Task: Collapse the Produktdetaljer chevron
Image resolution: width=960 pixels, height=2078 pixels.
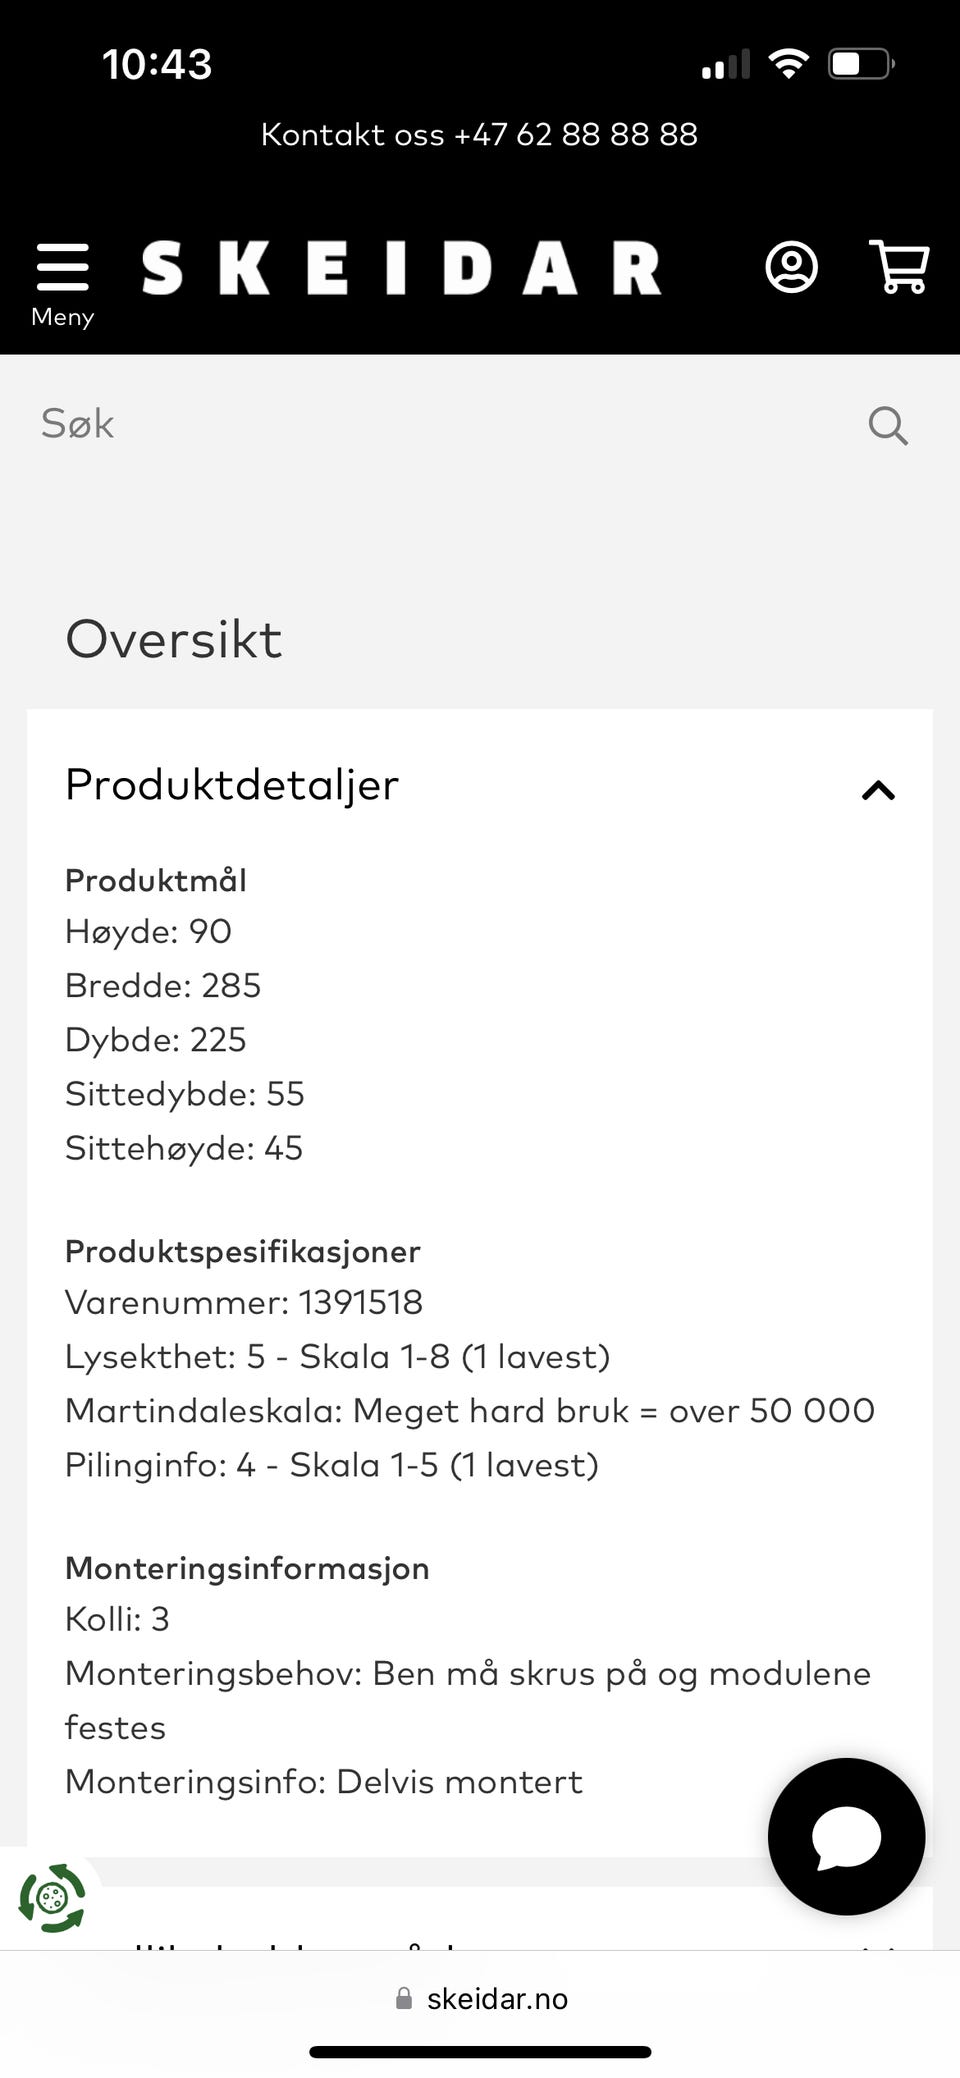Action: 878,790
